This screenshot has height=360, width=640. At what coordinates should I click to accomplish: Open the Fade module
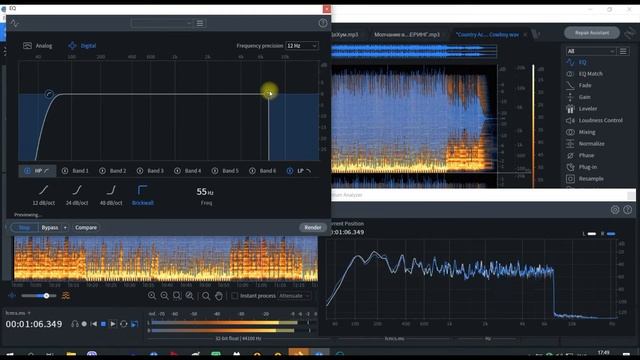584,85
